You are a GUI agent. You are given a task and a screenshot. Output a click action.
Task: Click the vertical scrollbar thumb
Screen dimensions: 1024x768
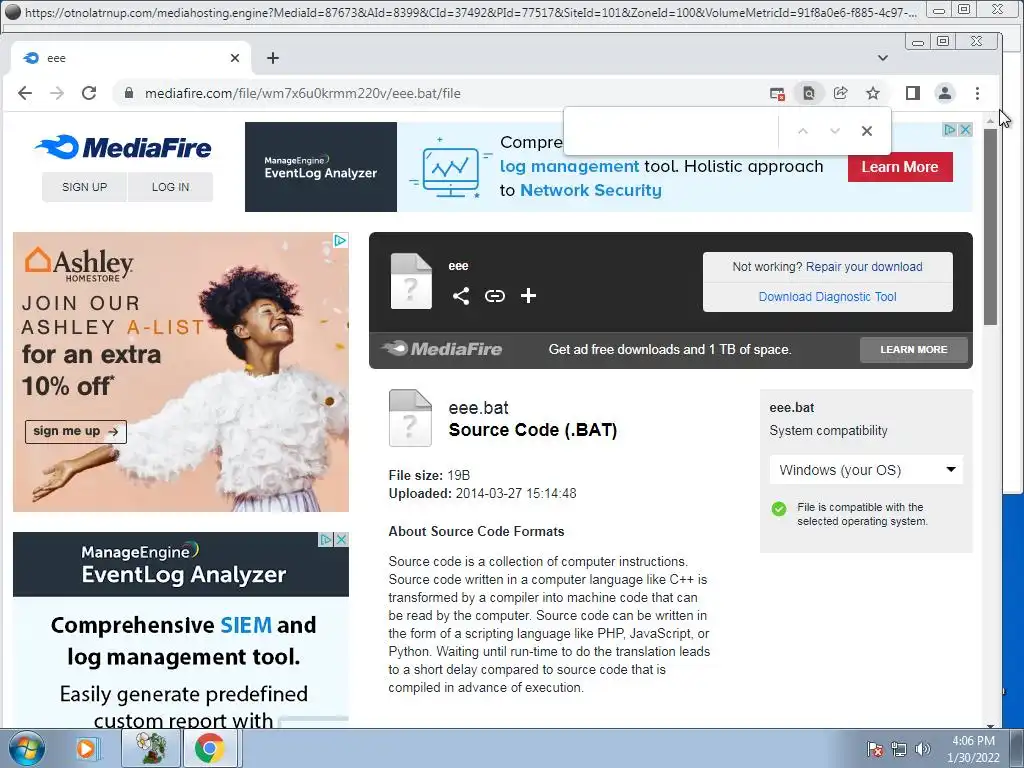pos(991,227)
